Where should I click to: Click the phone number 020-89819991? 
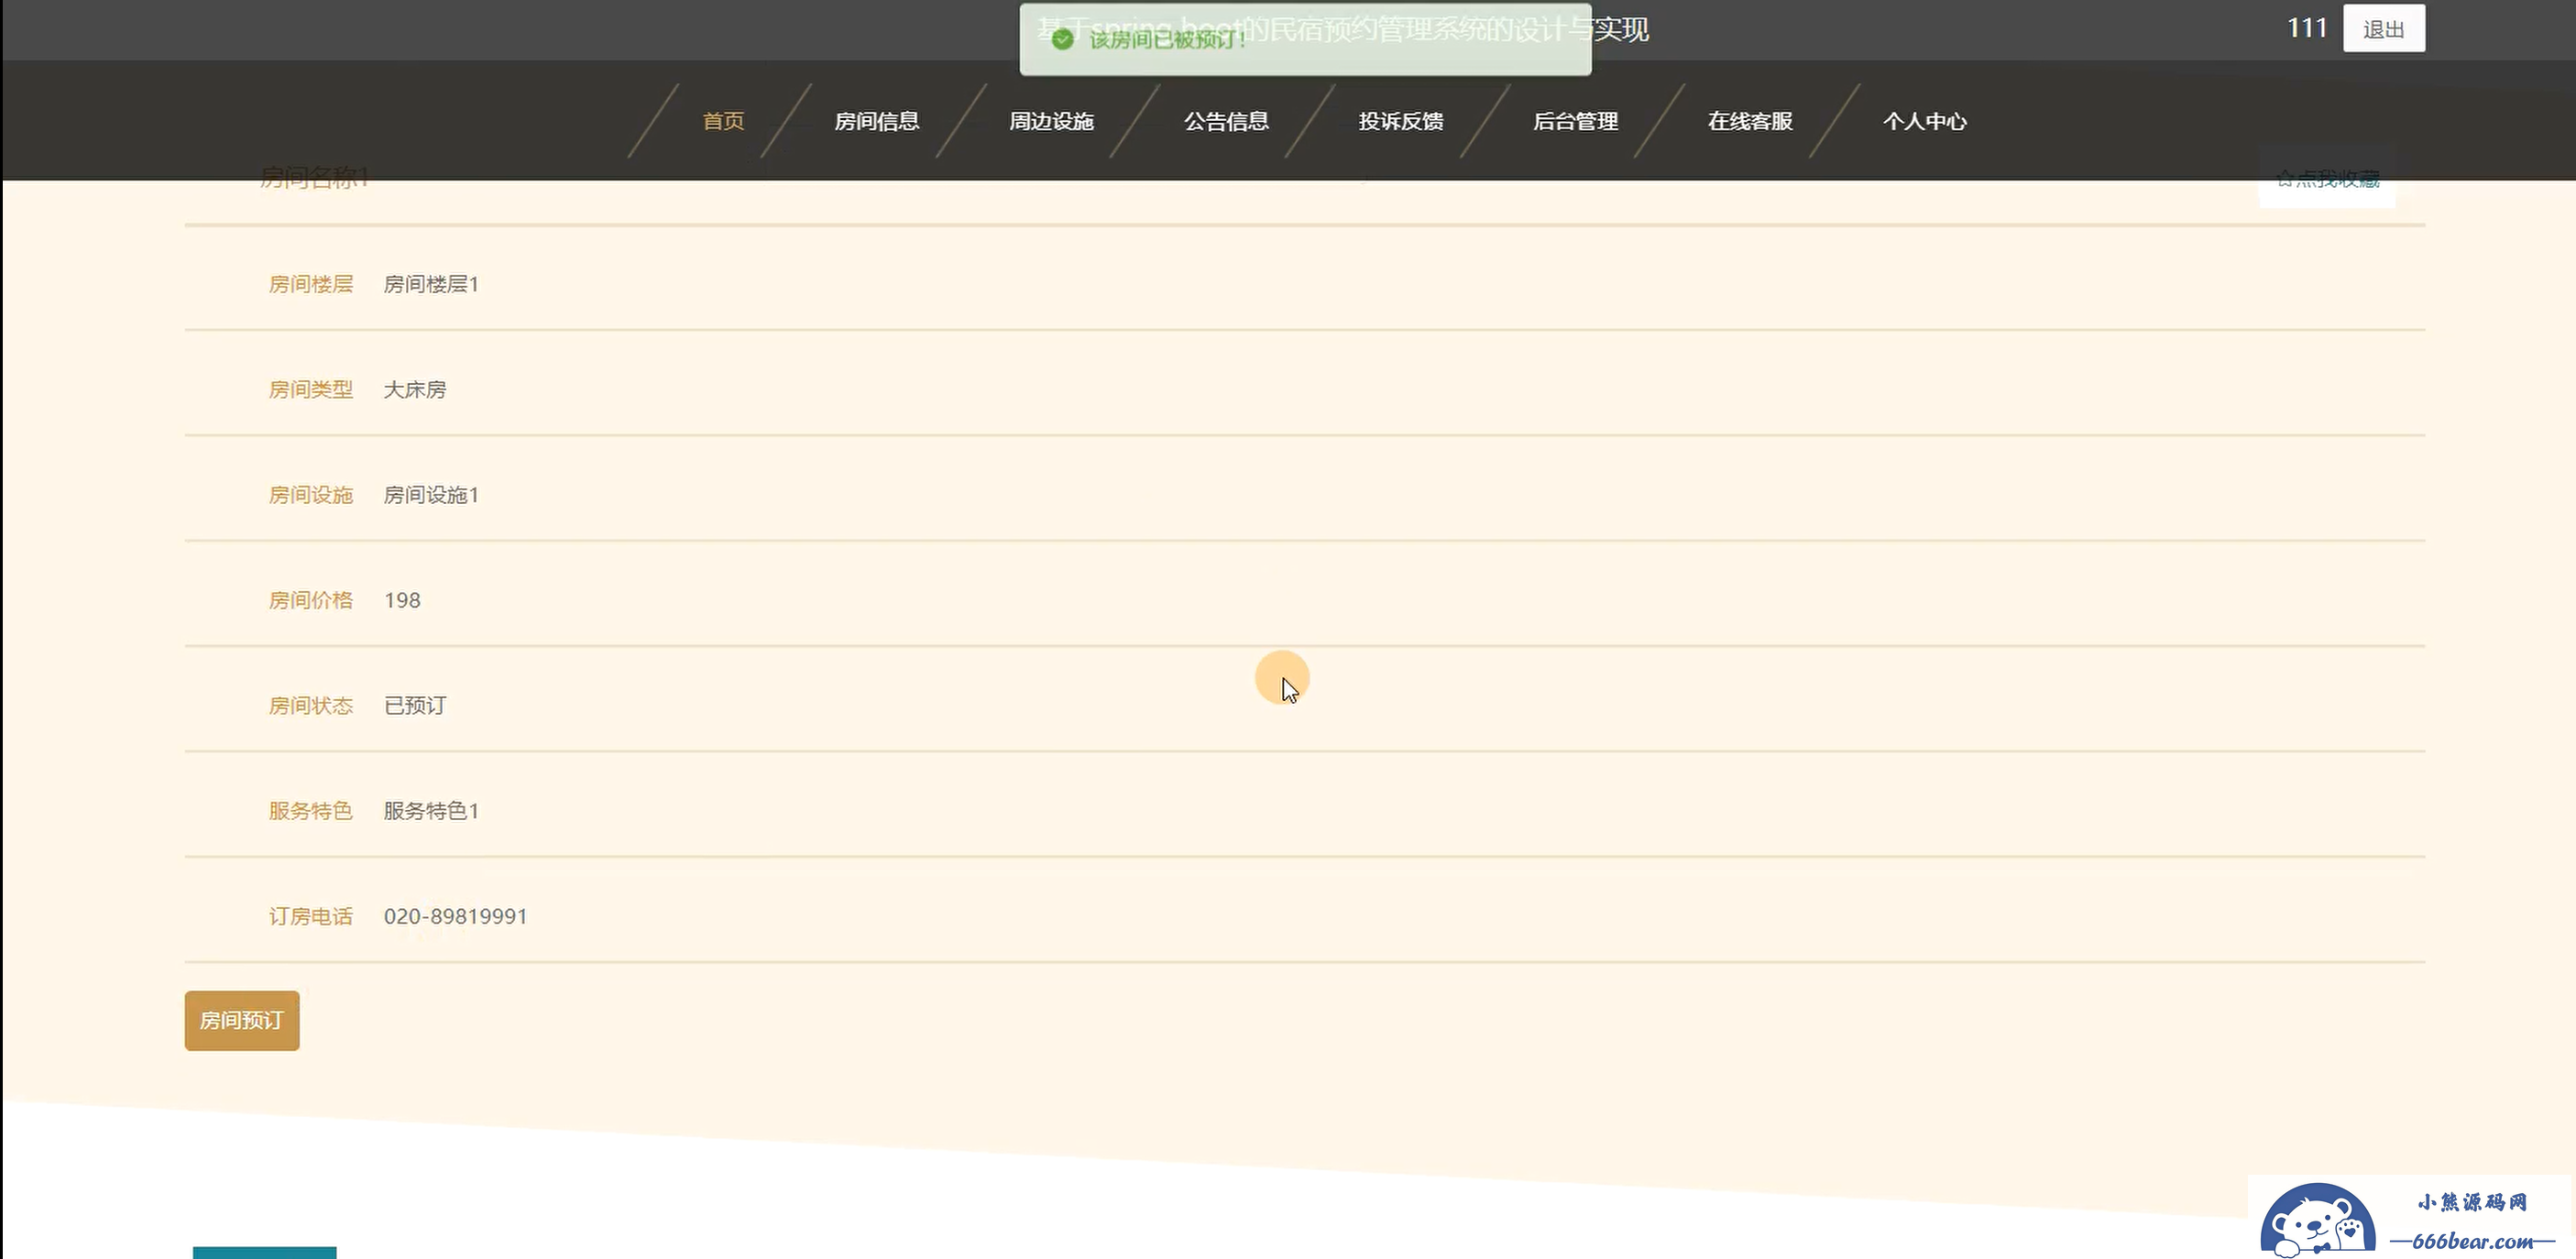(455, 916)
